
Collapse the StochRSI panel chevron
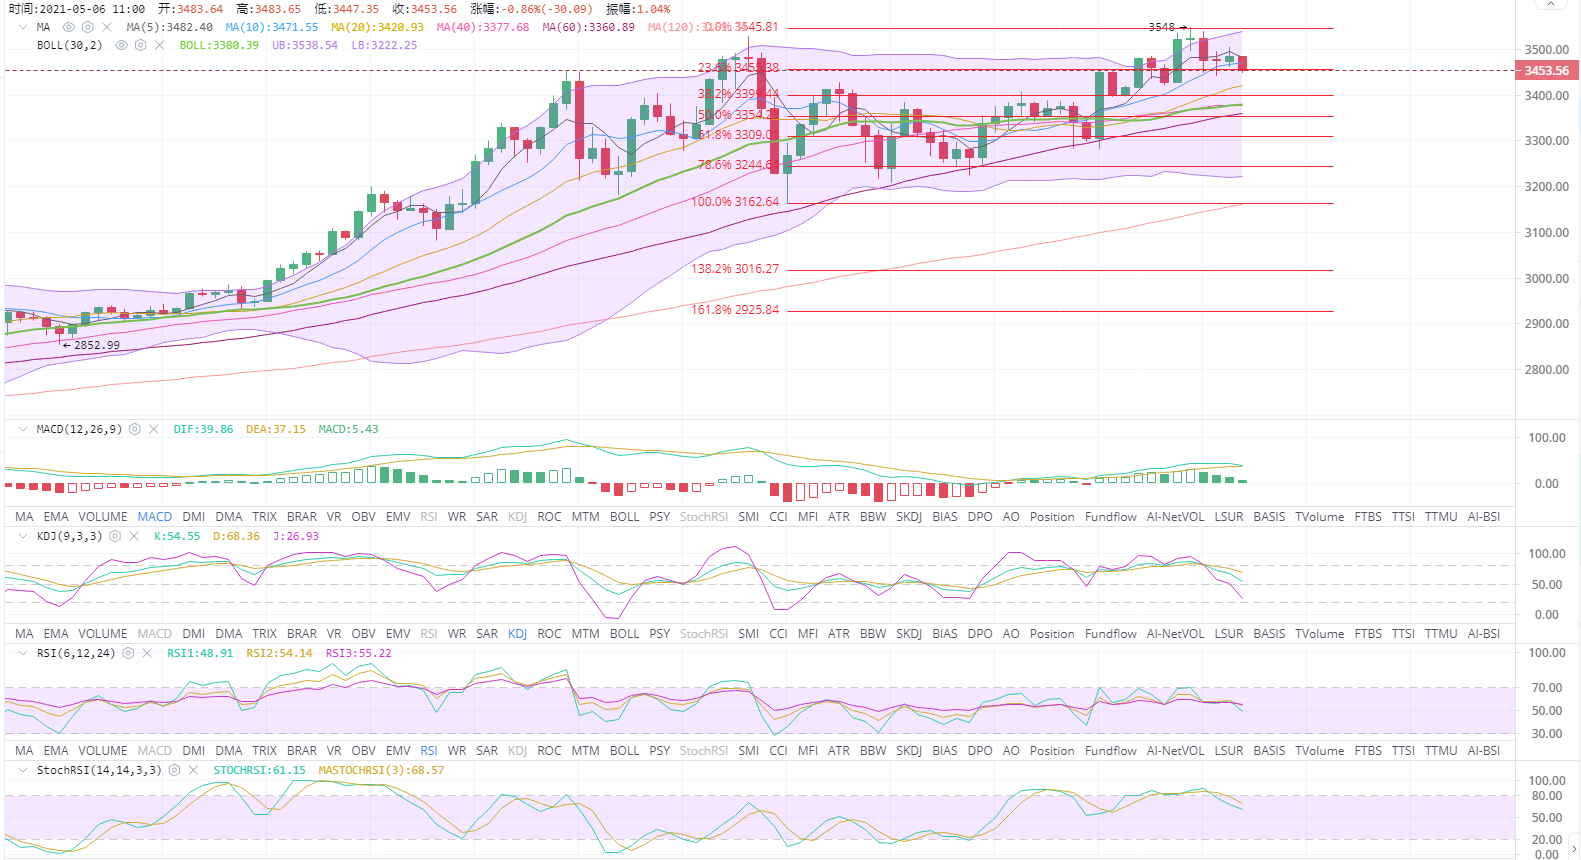[x=23, y=770]
